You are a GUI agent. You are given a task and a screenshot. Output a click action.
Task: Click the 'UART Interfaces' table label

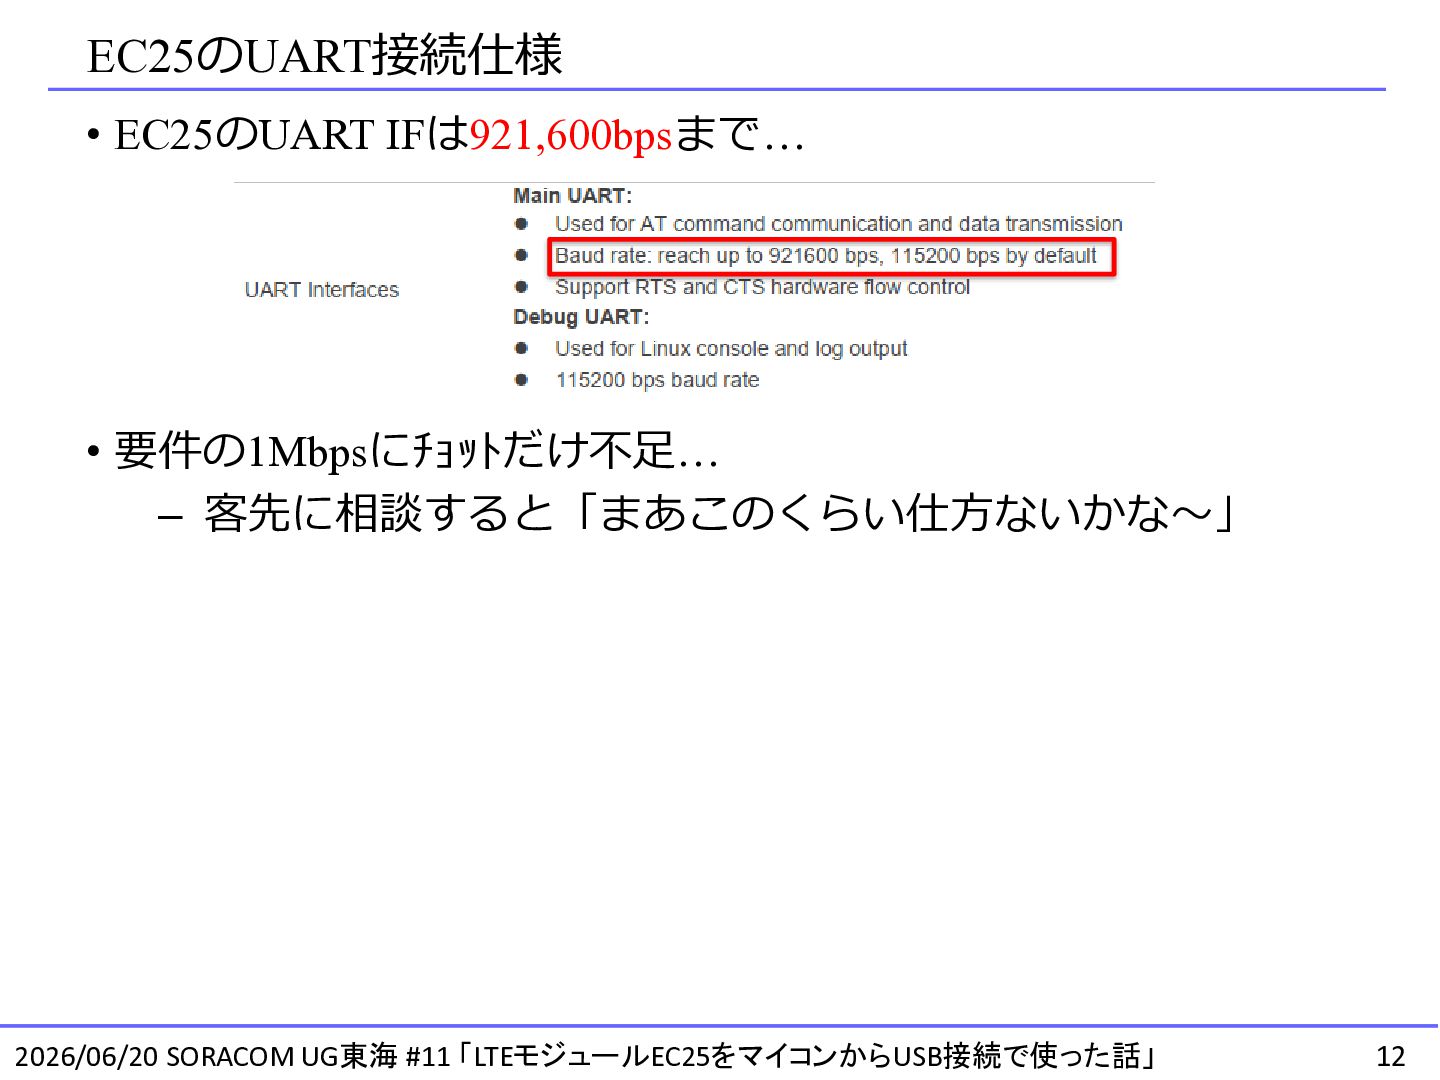pyautogui.click(x=322, y=290)
